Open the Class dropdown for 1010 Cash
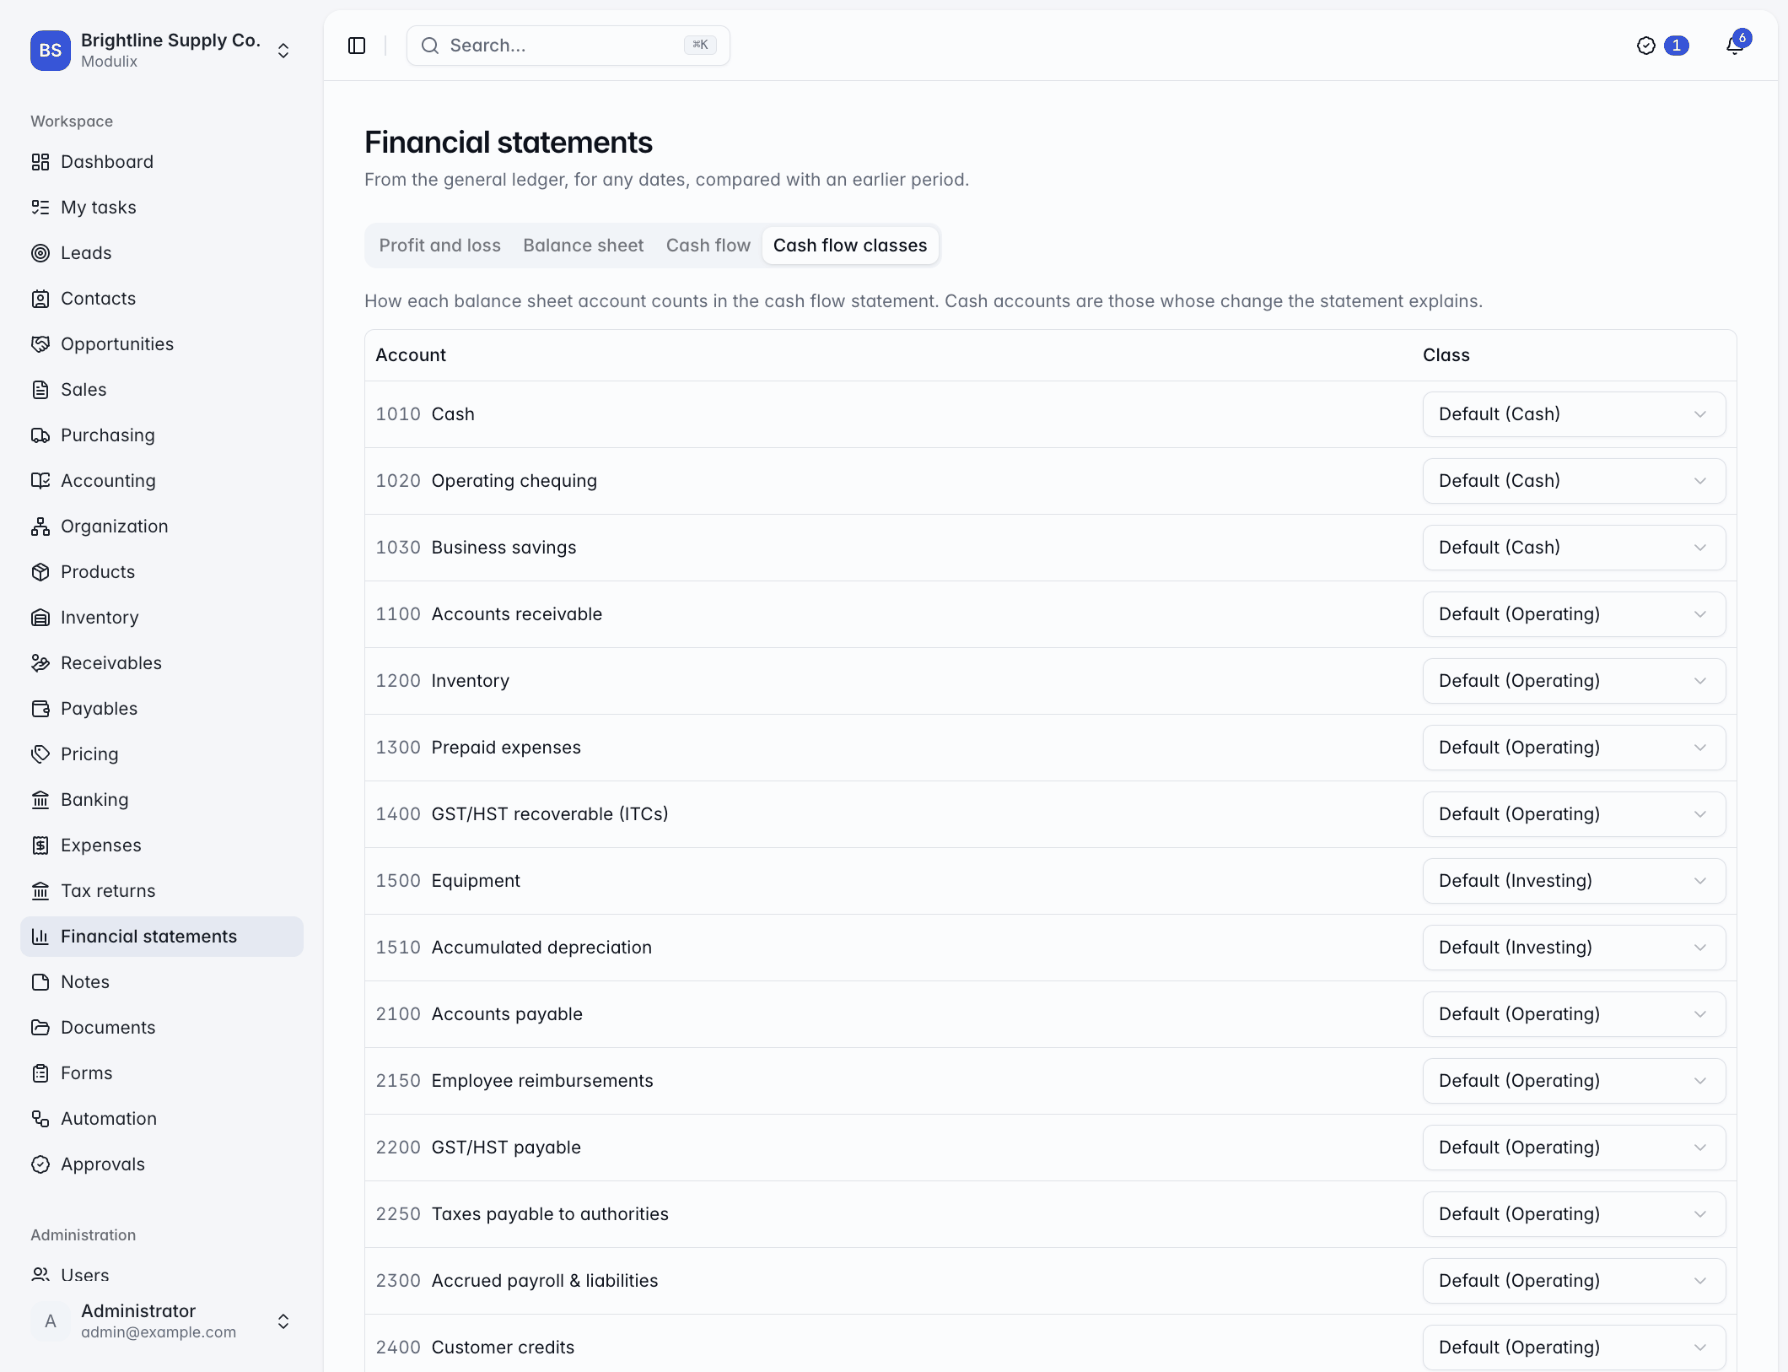 [1574, 414]
